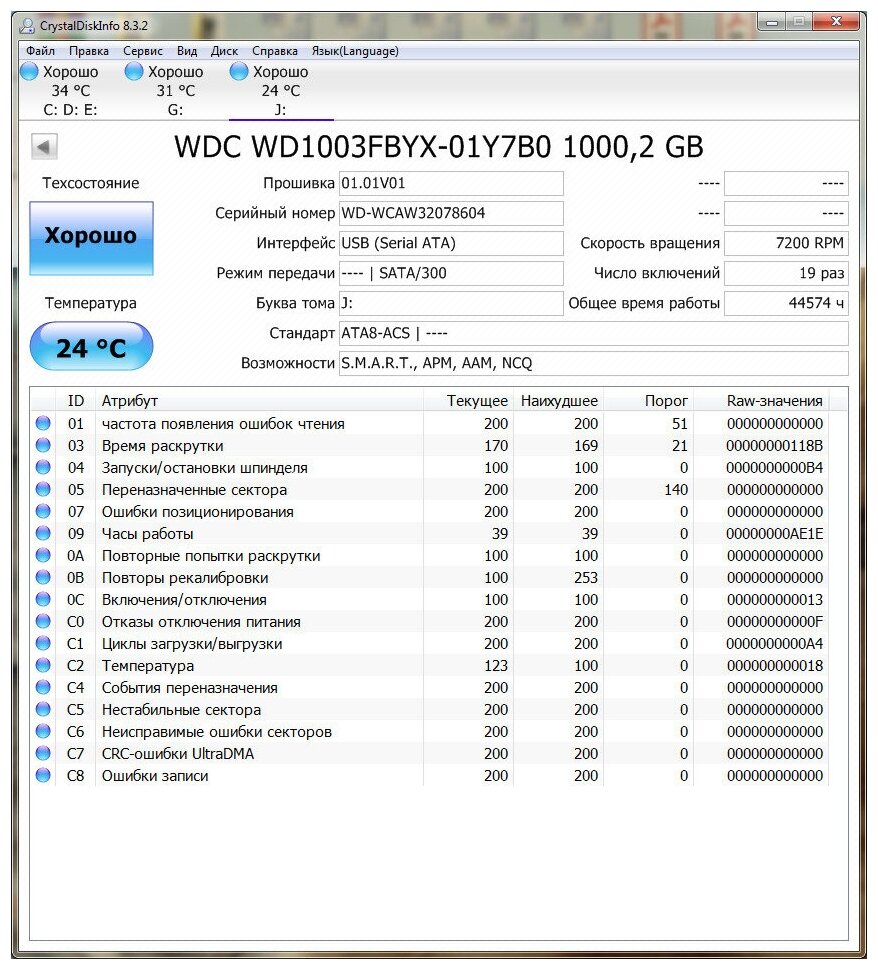The height and width of the screenshot is (970, 878).
Task: Open the Вид menu
Action: pyautogui.click(x=187, y=51)
